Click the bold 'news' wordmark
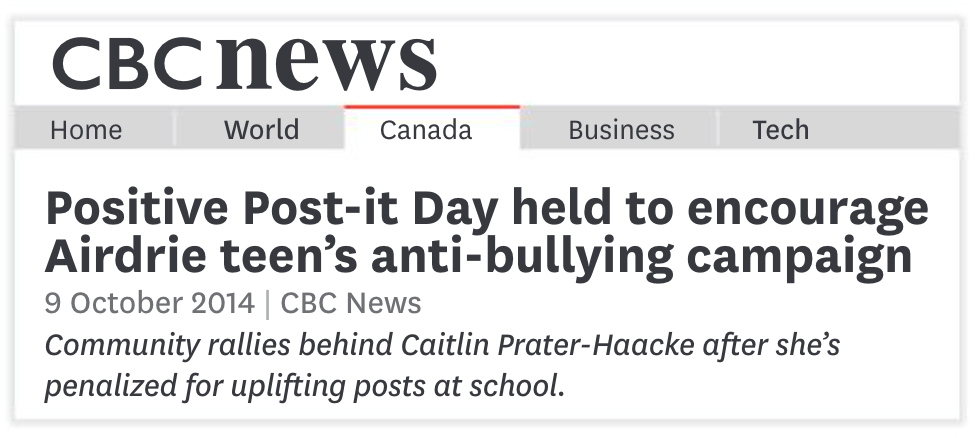 pos(326,62)
